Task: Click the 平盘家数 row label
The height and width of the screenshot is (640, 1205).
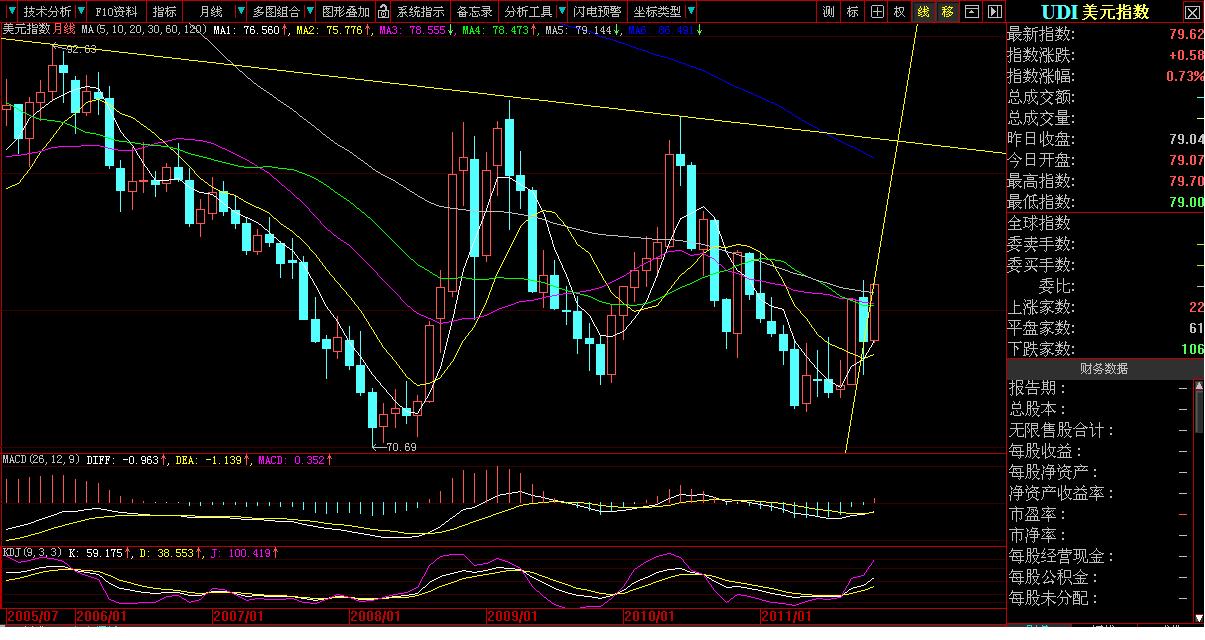Action: tap(1041, 328)
